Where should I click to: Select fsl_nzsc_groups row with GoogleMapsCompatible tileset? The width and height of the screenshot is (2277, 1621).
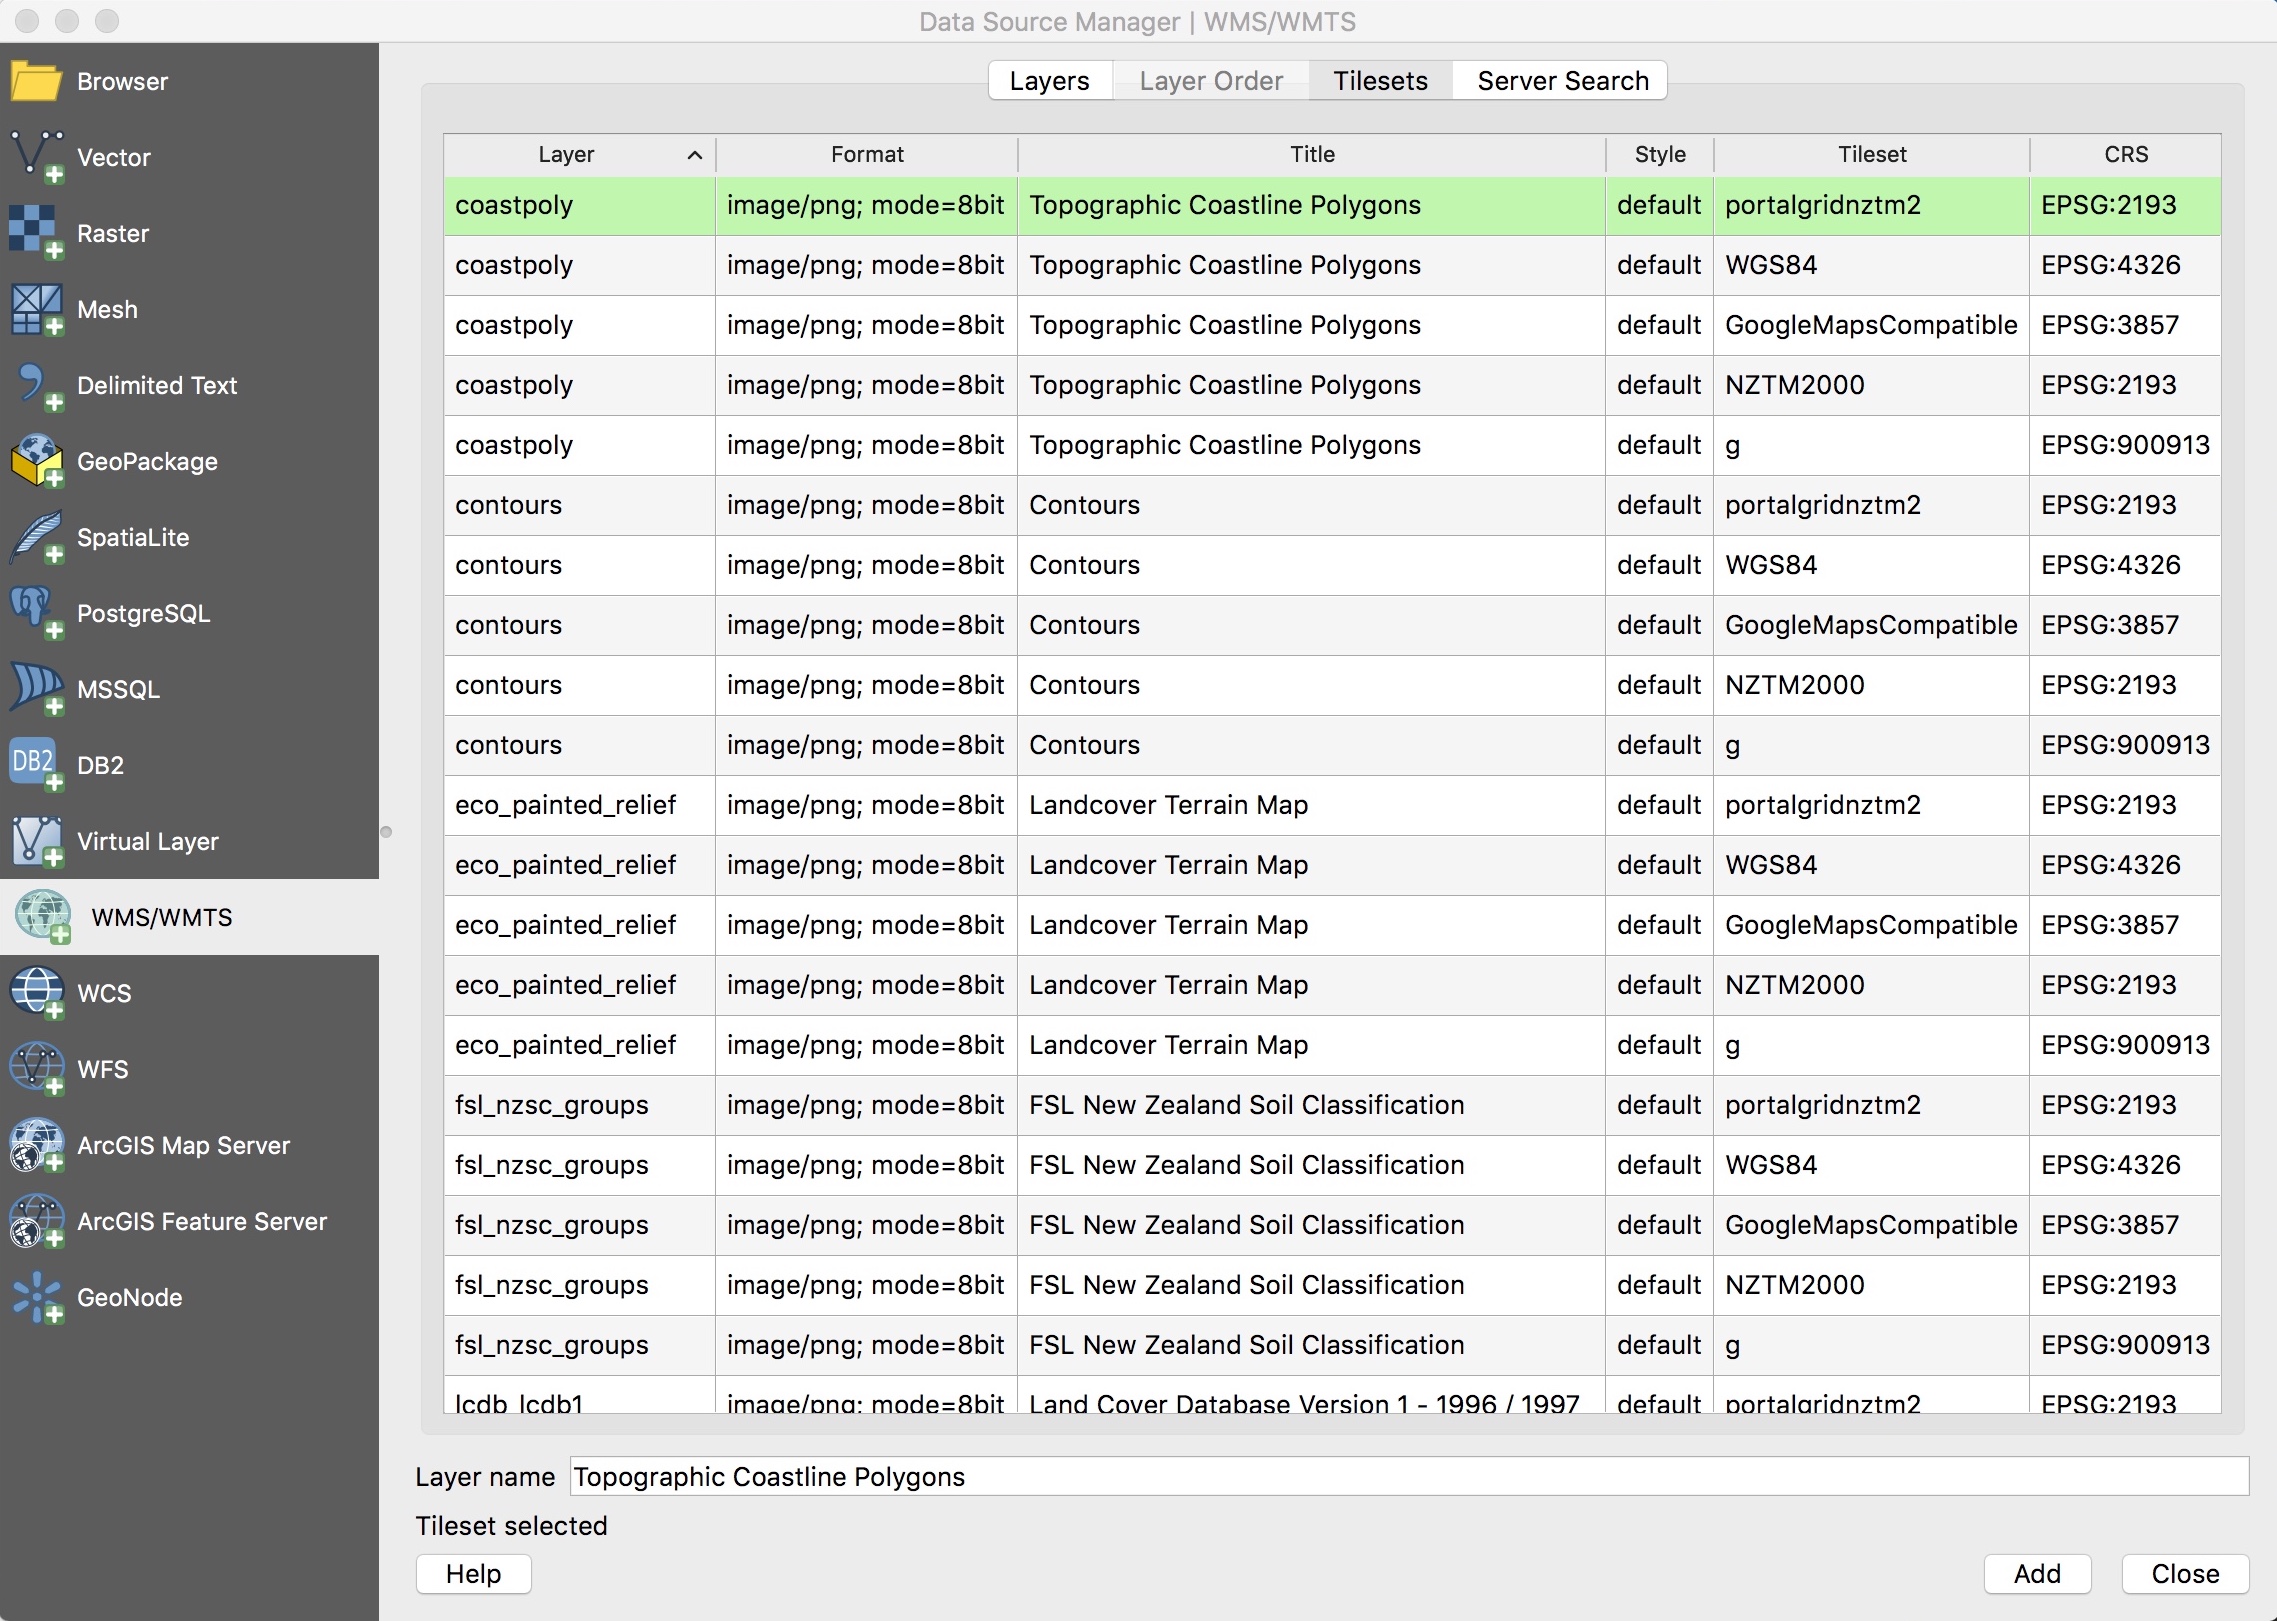click(1332, 1225)
